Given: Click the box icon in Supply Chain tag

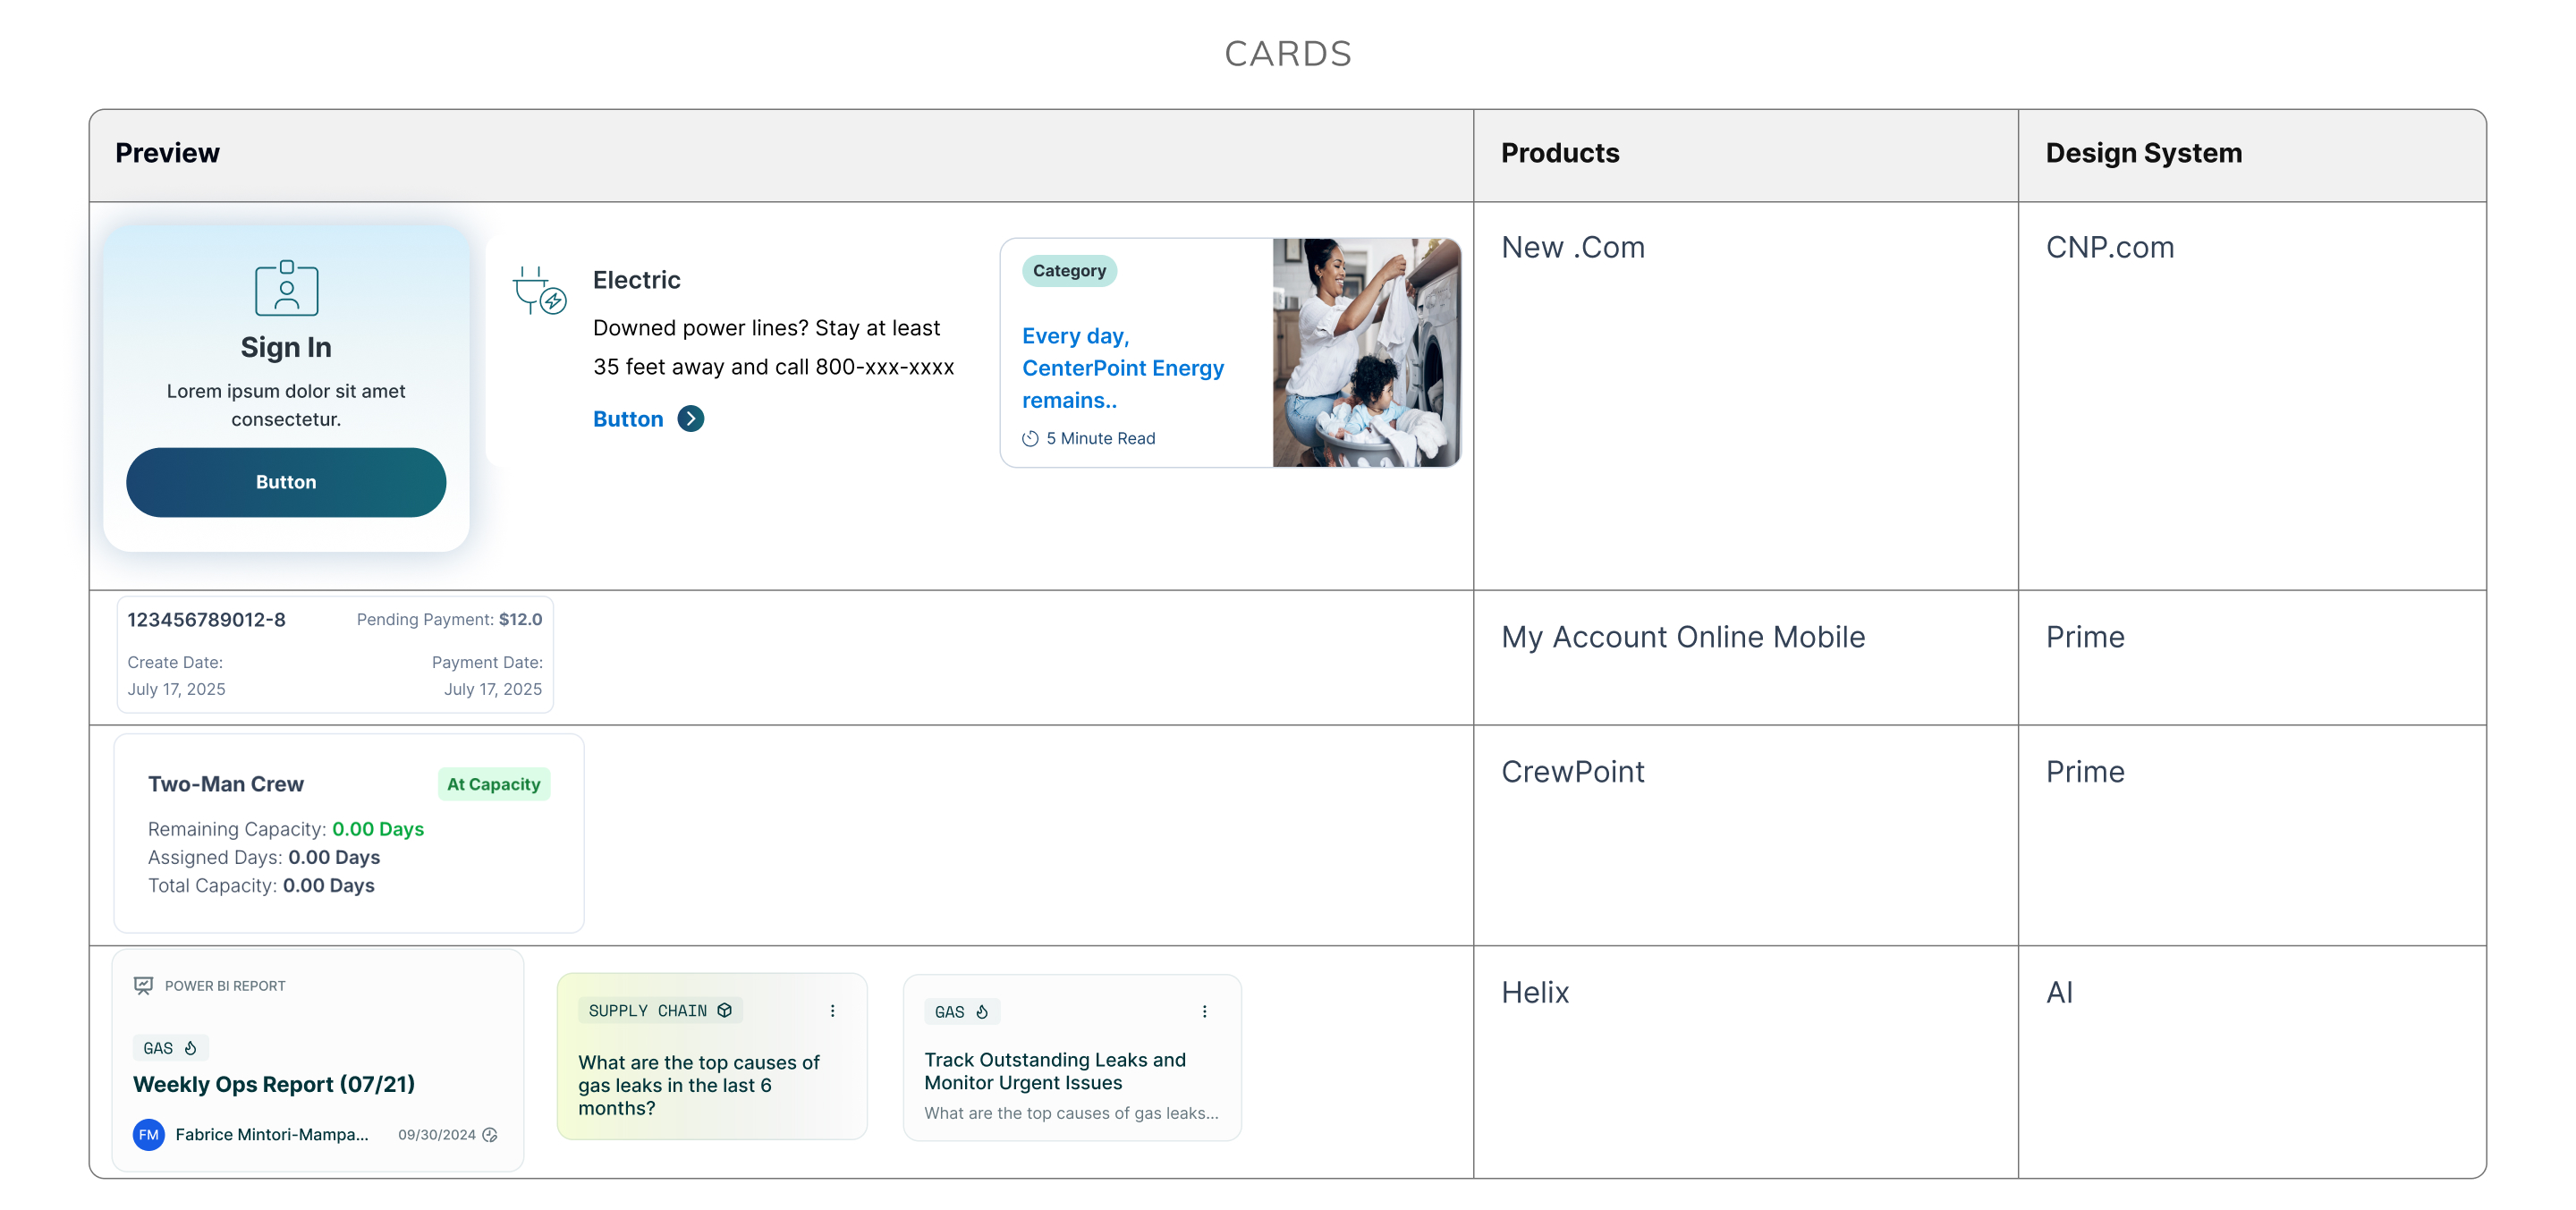Looking at the screenshot, I should point(725,1010).
